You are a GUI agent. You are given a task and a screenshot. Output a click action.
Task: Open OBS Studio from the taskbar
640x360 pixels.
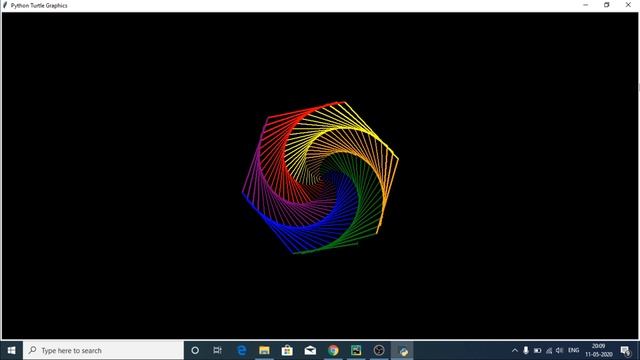point(379,350)
